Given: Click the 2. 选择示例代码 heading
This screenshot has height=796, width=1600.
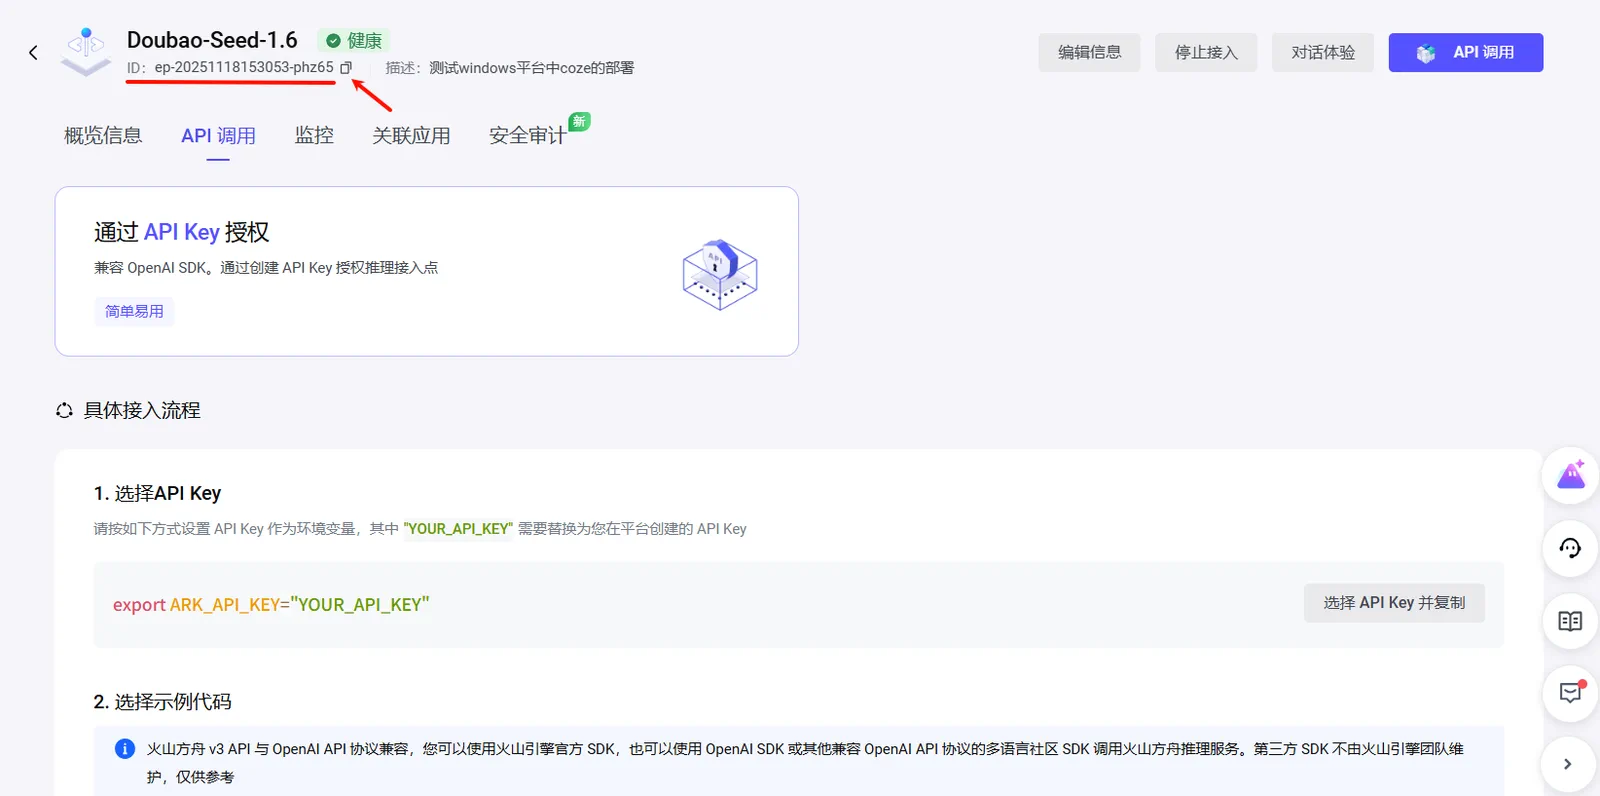Looking at the screenshot, I should (x=162, y=702).
